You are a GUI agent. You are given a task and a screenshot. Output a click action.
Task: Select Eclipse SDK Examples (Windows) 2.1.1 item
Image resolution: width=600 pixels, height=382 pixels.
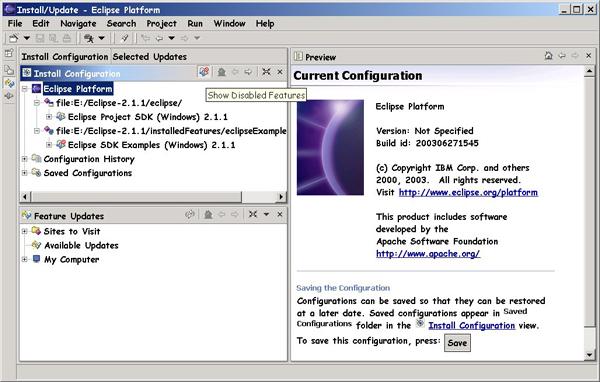click(152, 145)
